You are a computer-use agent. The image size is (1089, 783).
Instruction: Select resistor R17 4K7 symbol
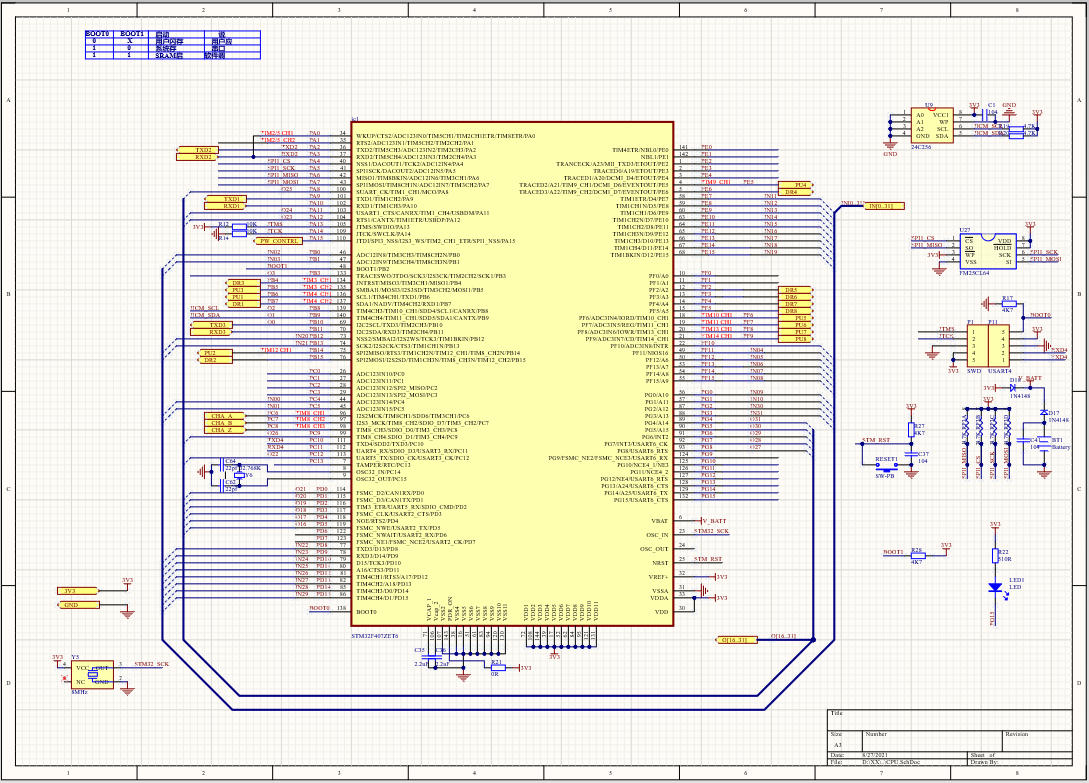[1008, 304]
